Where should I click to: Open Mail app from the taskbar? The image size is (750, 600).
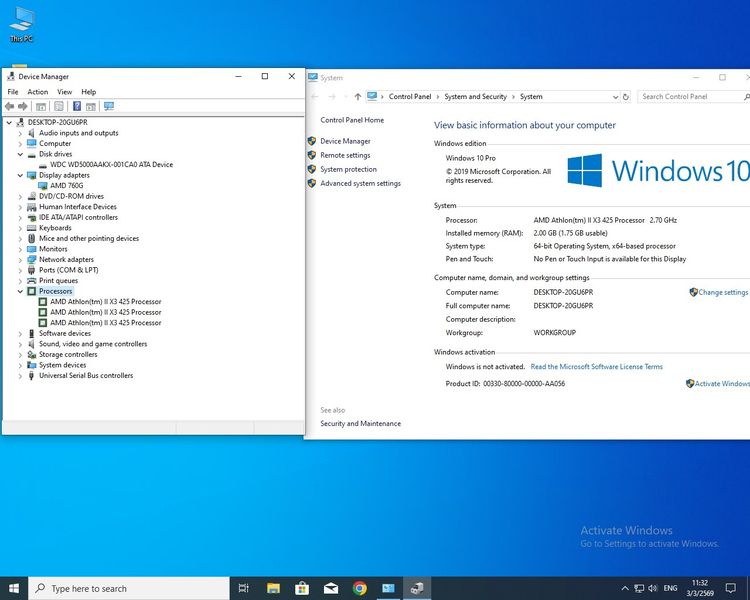click(x=331, y=588)
